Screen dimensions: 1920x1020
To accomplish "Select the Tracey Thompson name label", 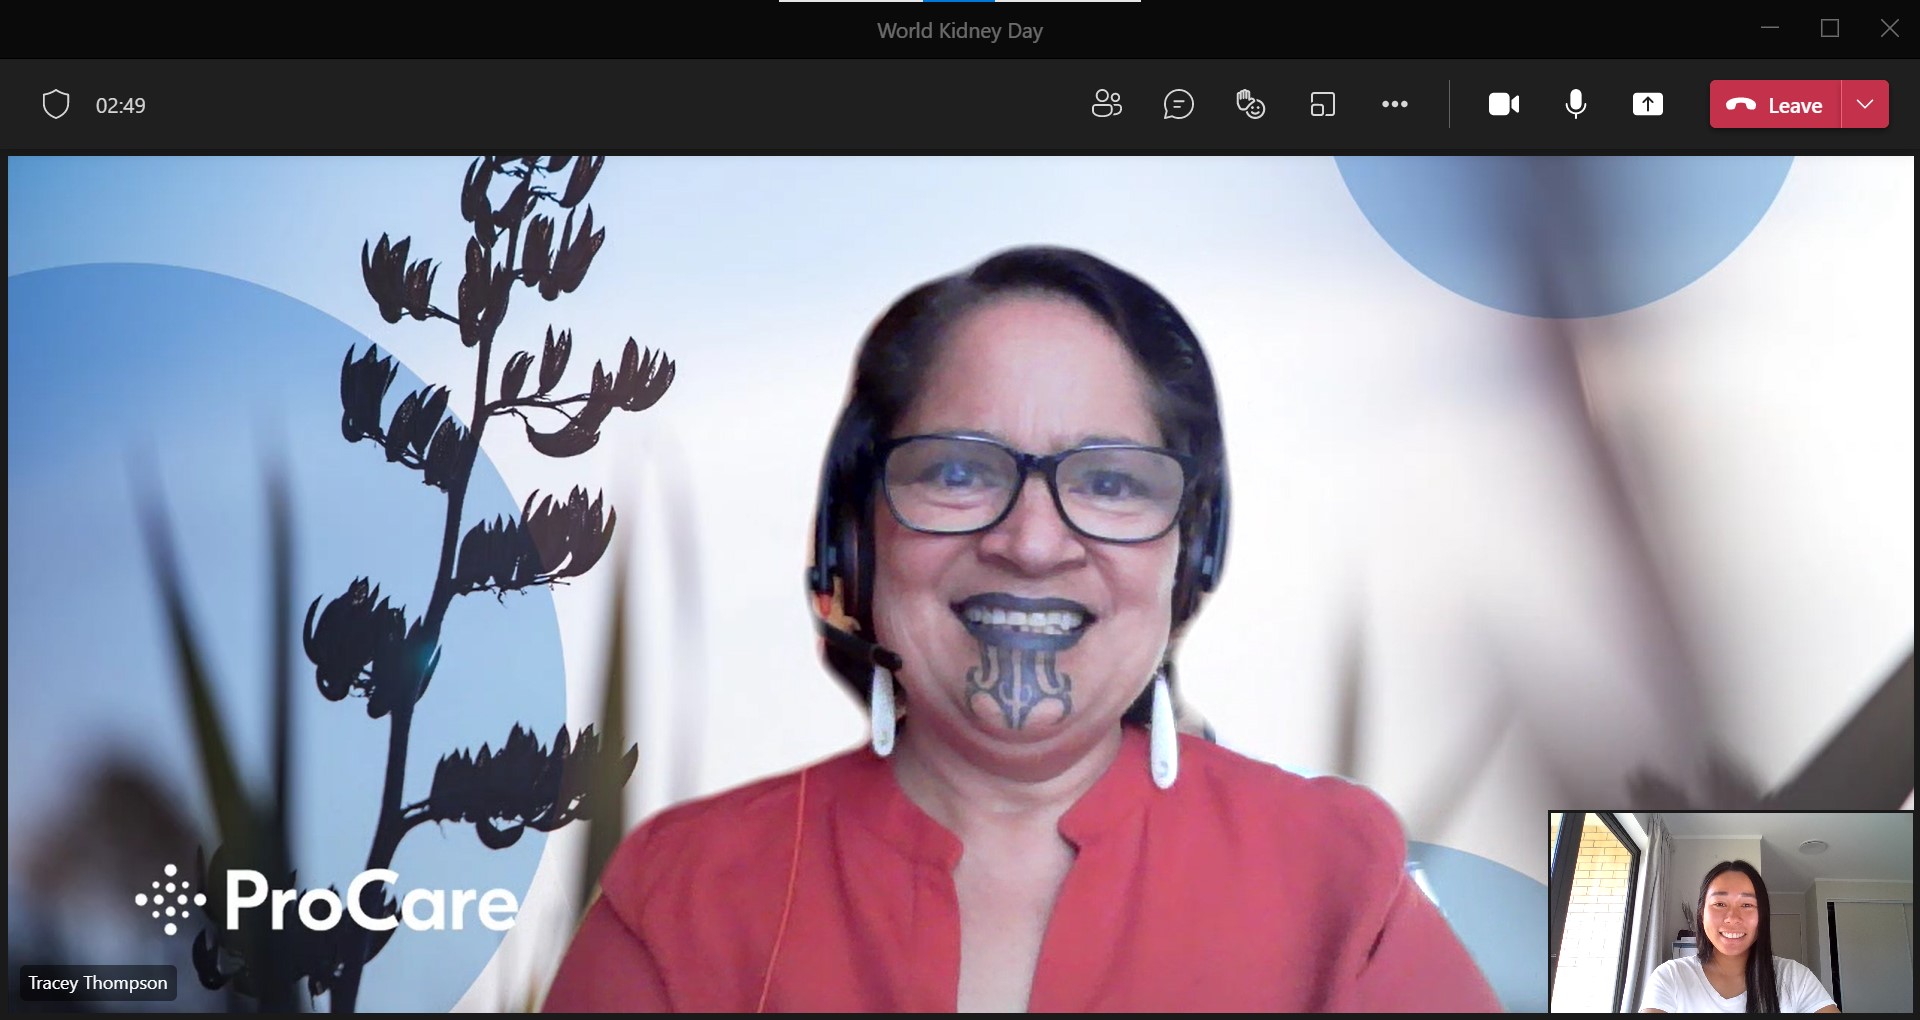I will 98,983.
